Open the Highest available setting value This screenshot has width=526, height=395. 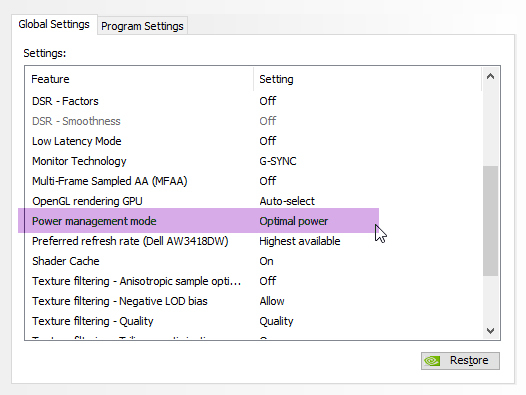[x=300, y=241]
